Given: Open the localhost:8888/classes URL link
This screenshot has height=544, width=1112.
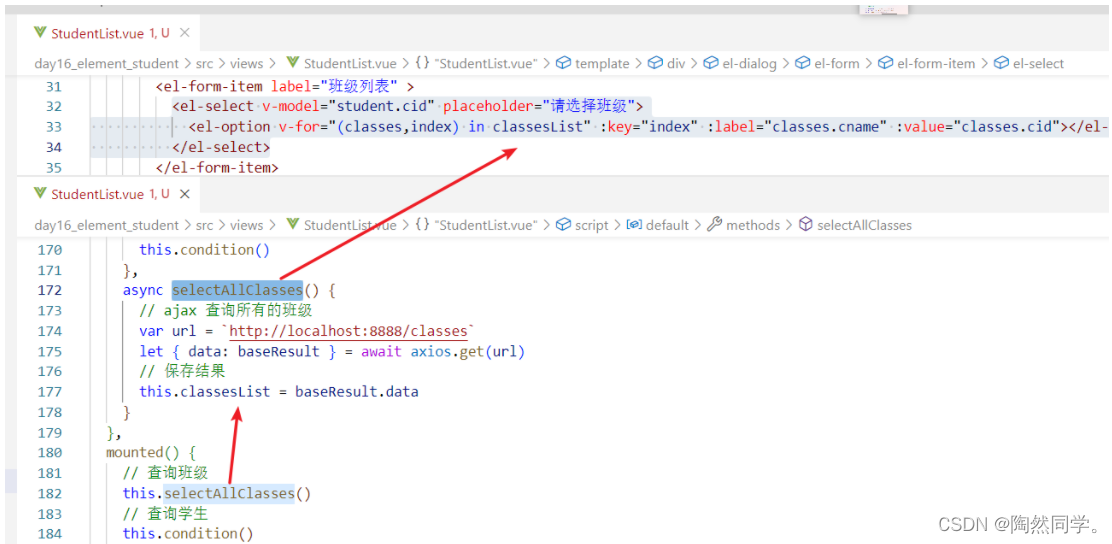Looking at the screenshot, I should (349, 331).
